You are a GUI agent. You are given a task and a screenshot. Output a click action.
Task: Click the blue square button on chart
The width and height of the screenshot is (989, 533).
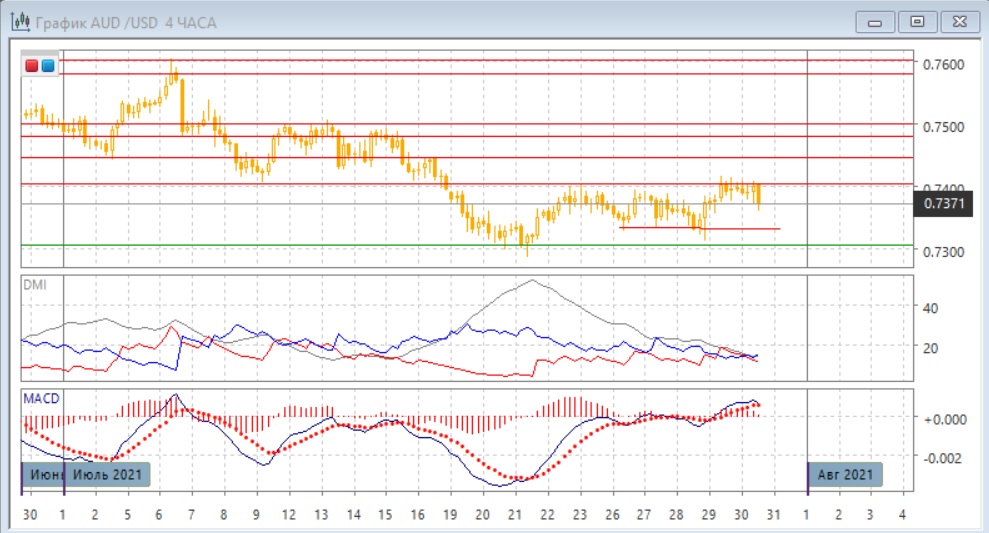tap(48, 66)
